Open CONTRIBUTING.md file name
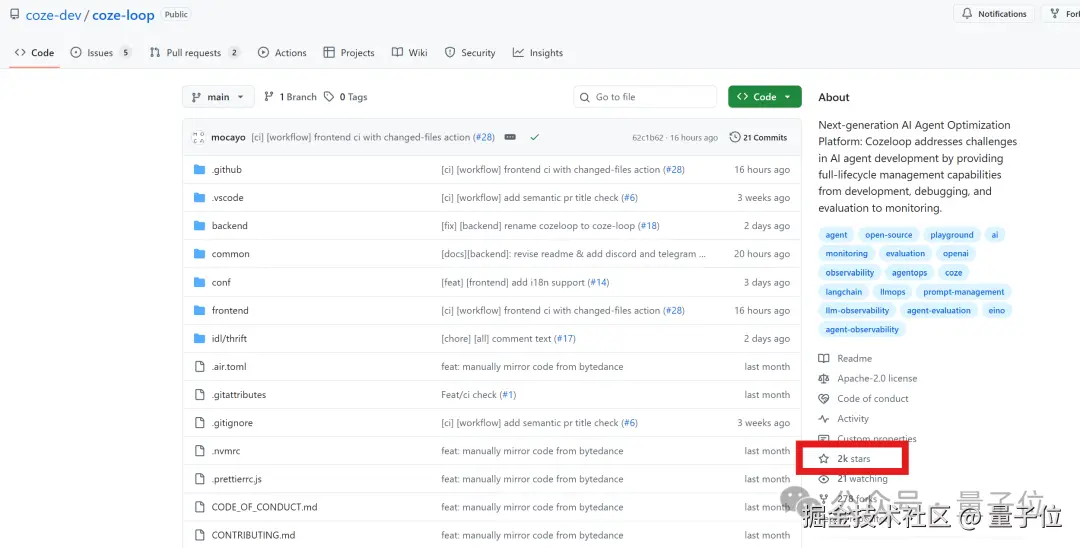Screen dimensions: 1080x548 tap(253, 535)
